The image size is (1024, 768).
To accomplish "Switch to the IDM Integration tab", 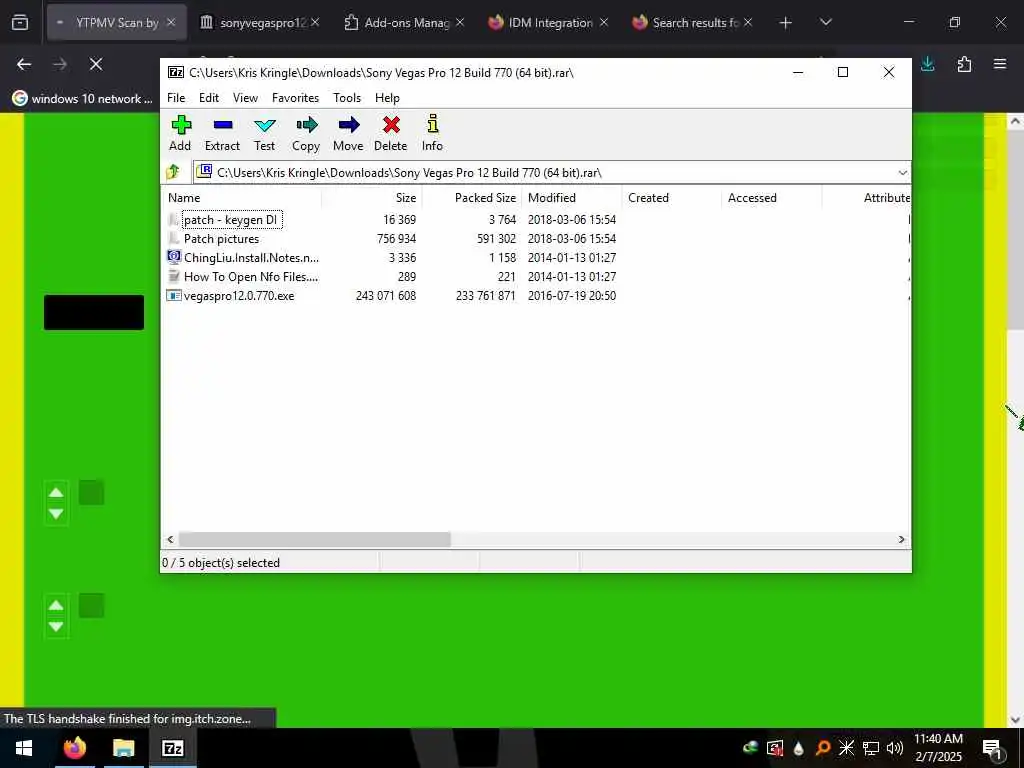I will 549,23.
